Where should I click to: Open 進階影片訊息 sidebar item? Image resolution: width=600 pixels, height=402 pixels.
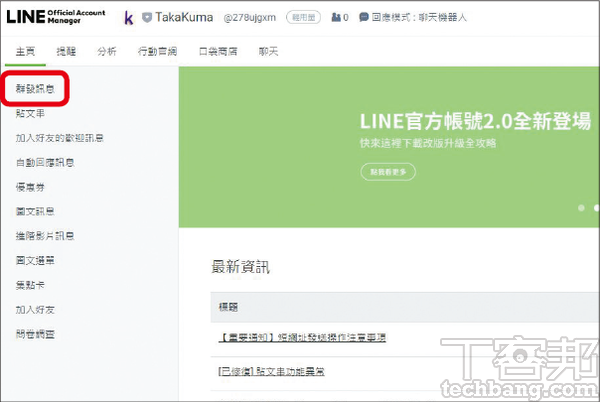click(x=45, y=236)
